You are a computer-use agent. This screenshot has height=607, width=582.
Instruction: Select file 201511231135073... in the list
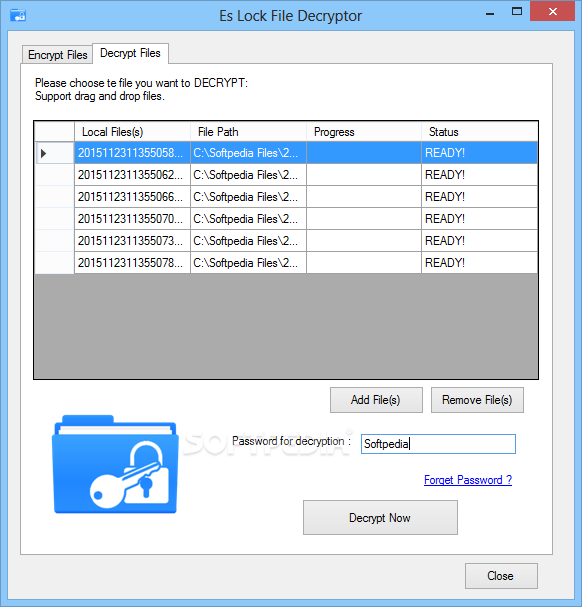pyautogui.click(x=132, y=241)
